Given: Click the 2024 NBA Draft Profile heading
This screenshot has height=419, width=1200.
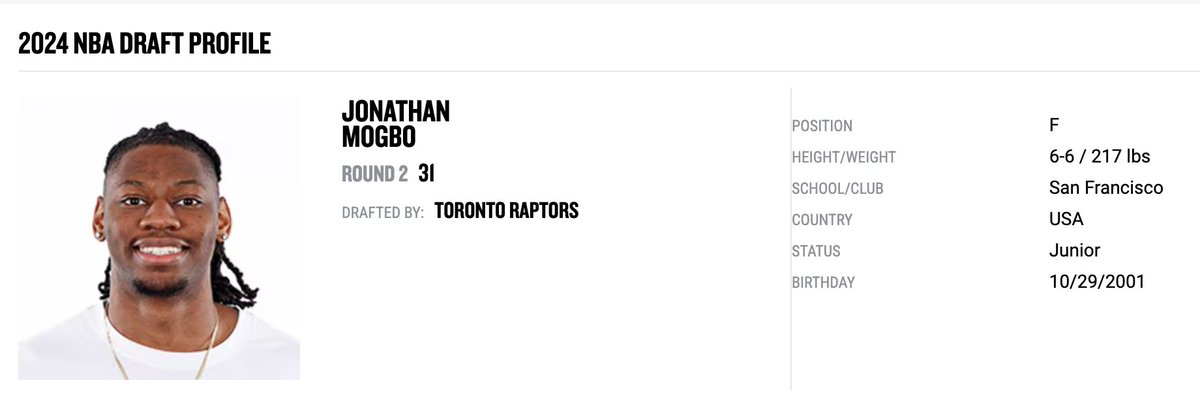Looking at the screenshot, I should (x=144, y=42).
